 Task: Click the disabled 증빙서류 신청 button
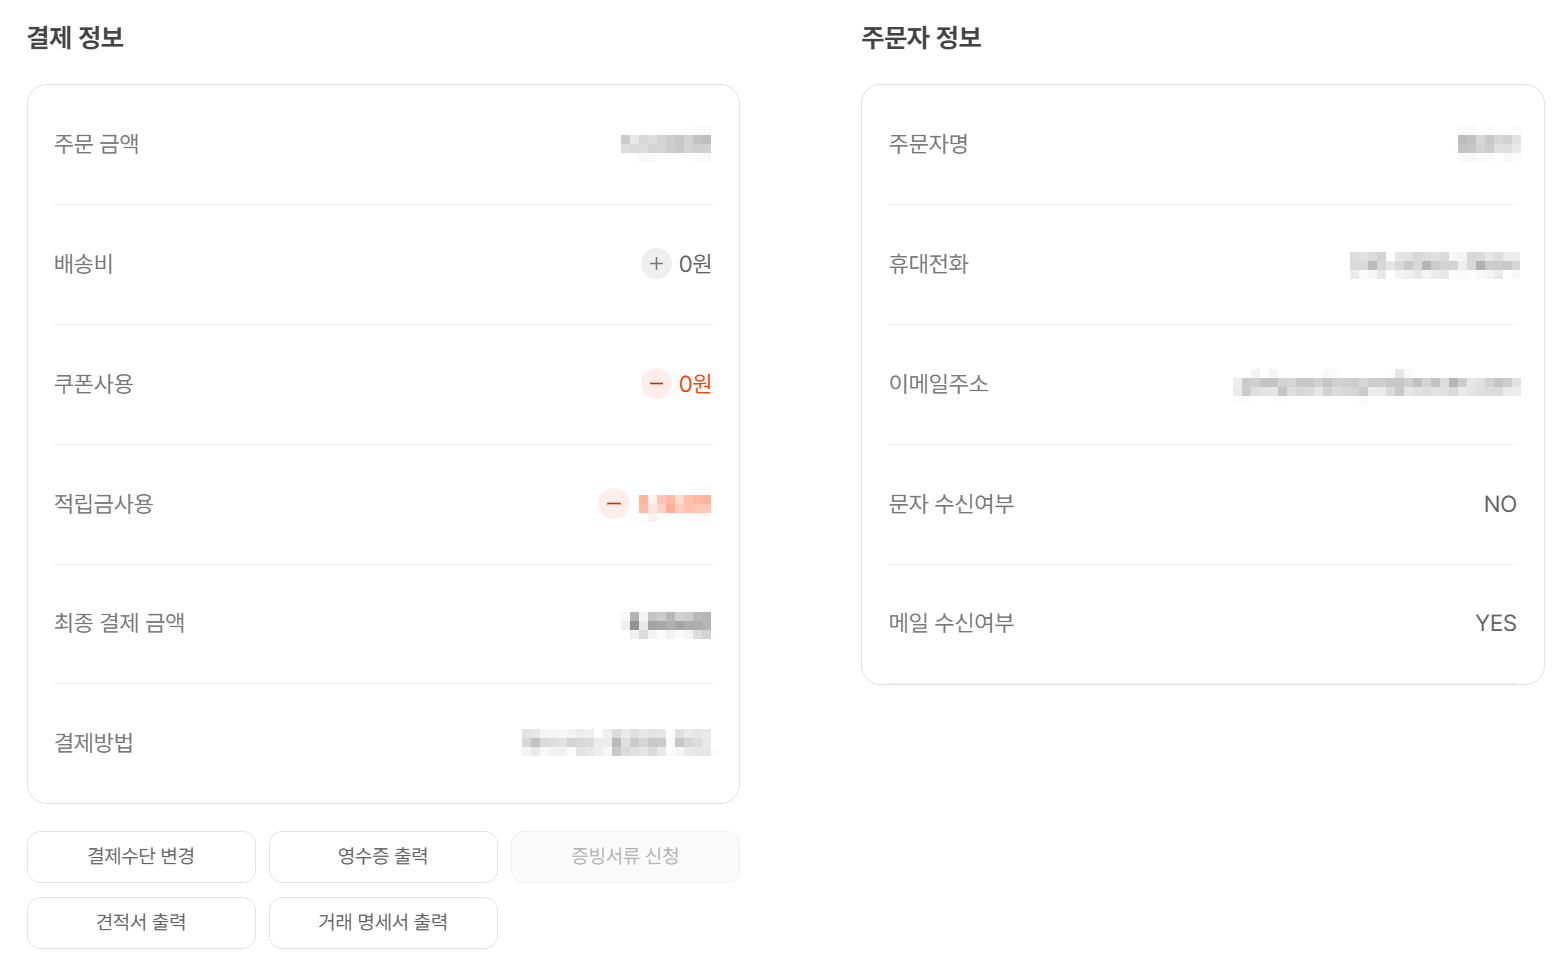tap(625, 856)
